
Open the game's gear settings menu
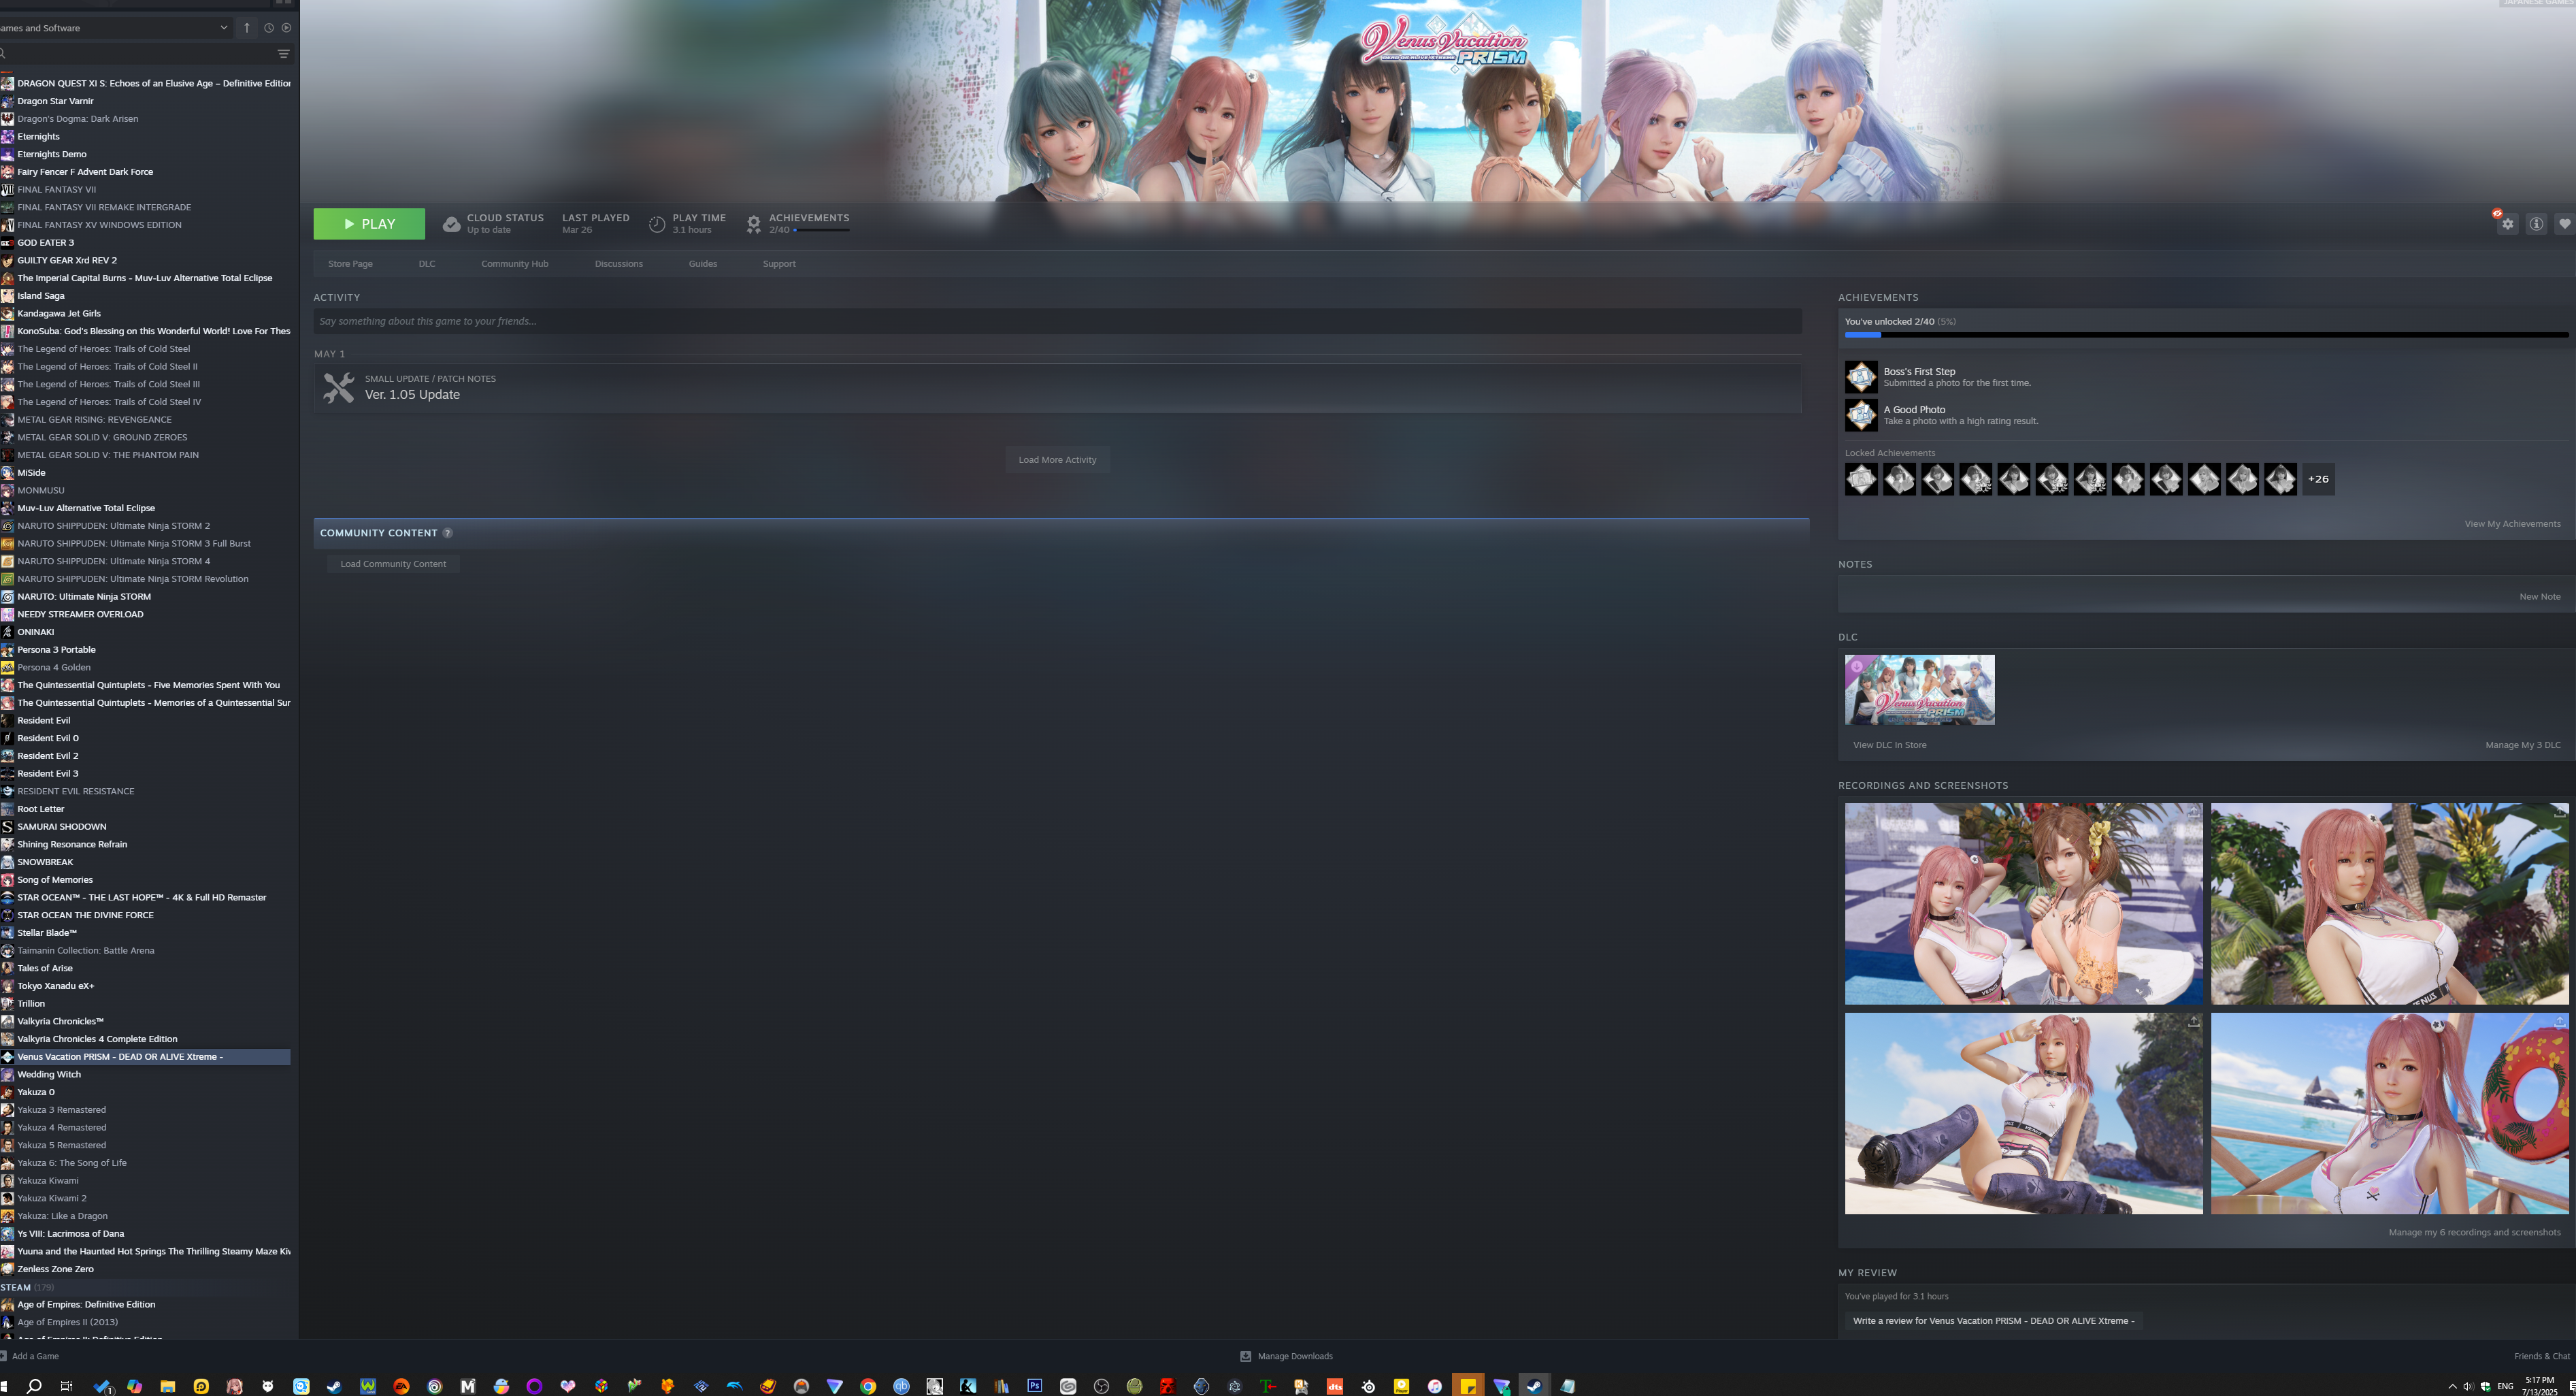2507,225
